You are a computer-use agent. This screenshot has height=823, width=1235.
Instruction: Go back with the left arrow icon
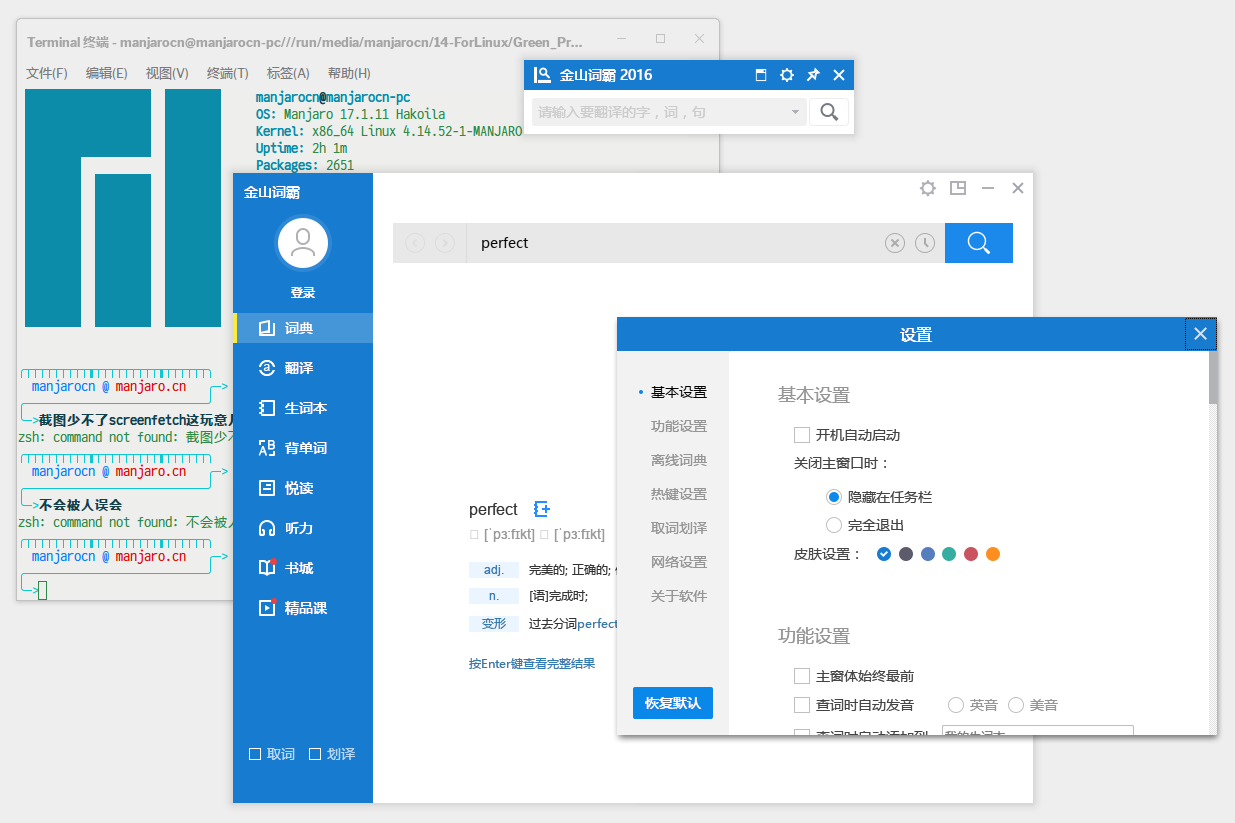[415, 243]
